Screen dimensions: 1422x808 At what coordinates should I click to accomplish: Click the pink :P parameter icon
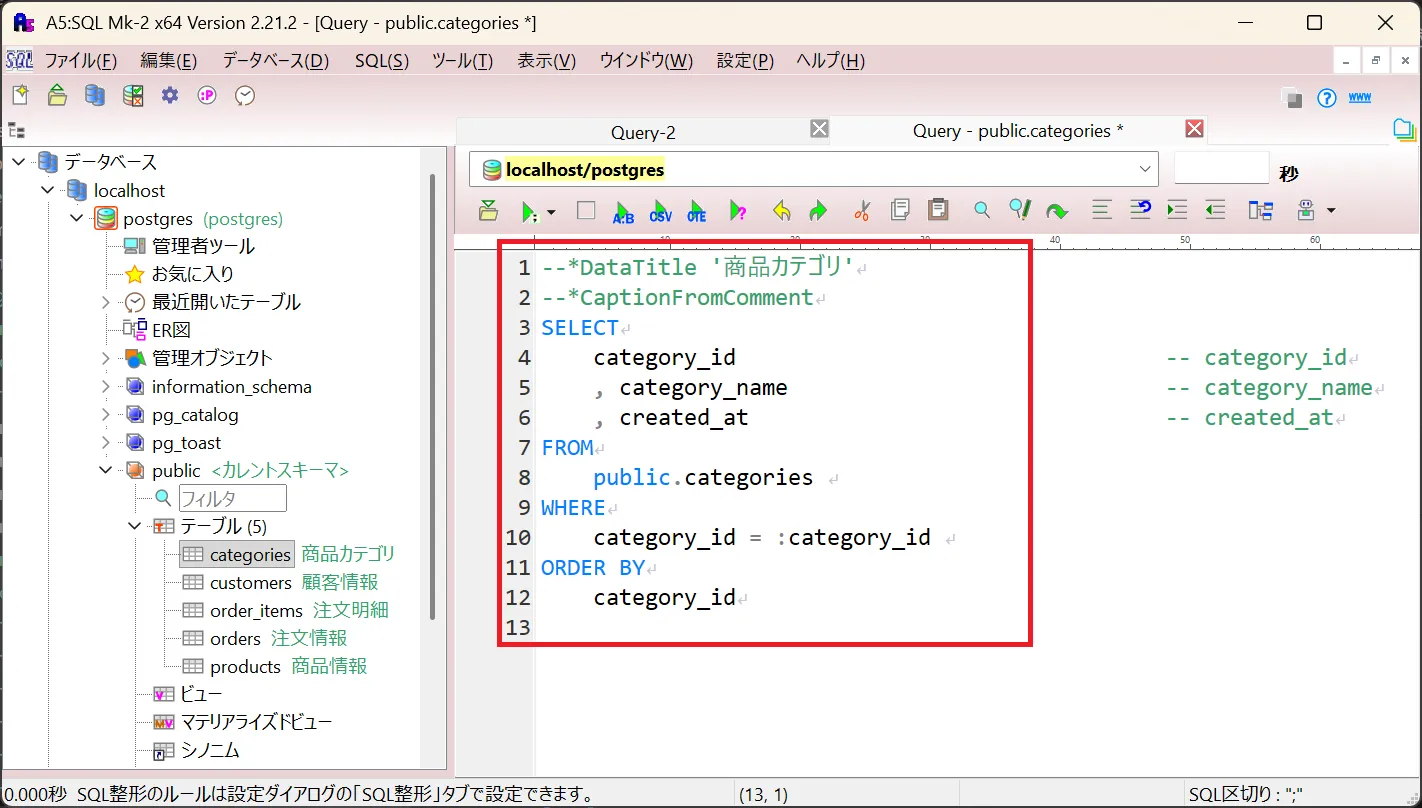coord(207,95)
